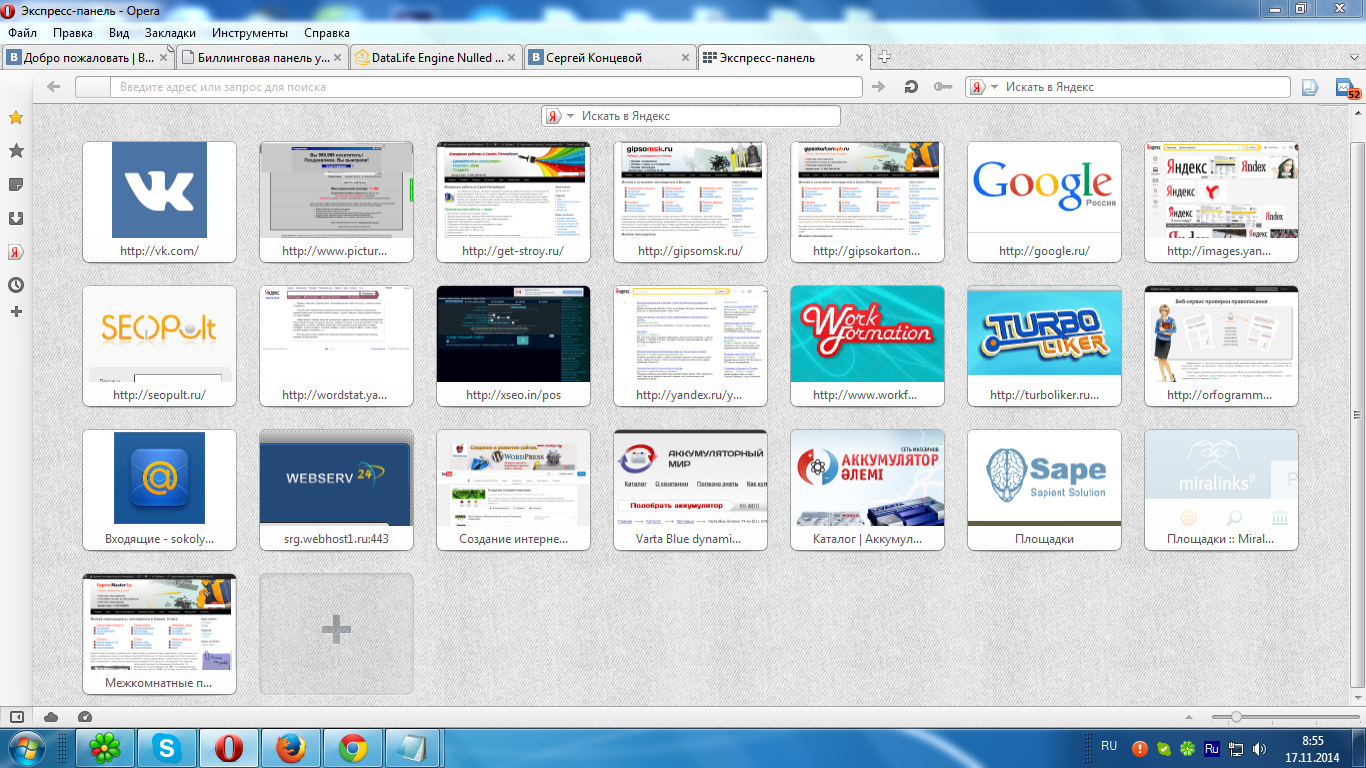The image size is (1366, 768).
Task: Open the srg.webhost1.ru:443 speed dial tile
Action: tap(336, 489)
